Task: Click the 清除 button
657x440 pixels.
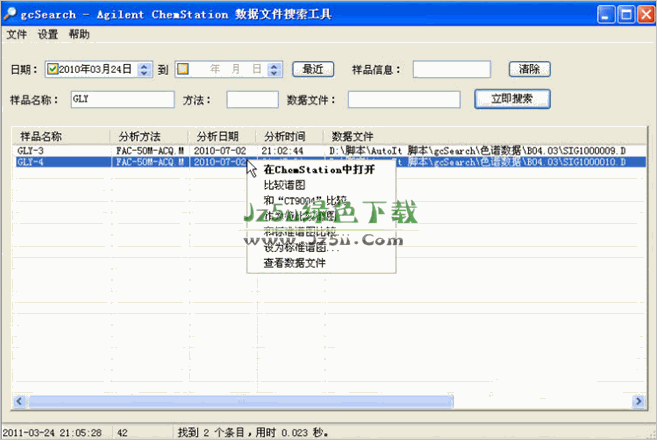Action: (530, 69)
